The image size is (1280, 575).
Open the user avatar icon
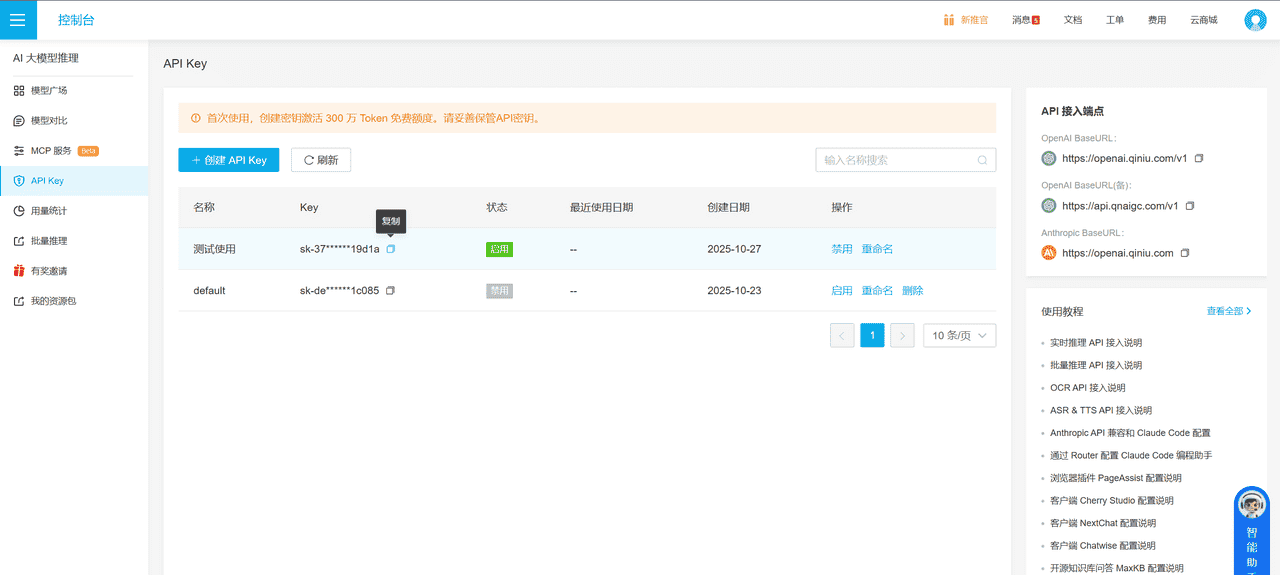[1255, 20]
